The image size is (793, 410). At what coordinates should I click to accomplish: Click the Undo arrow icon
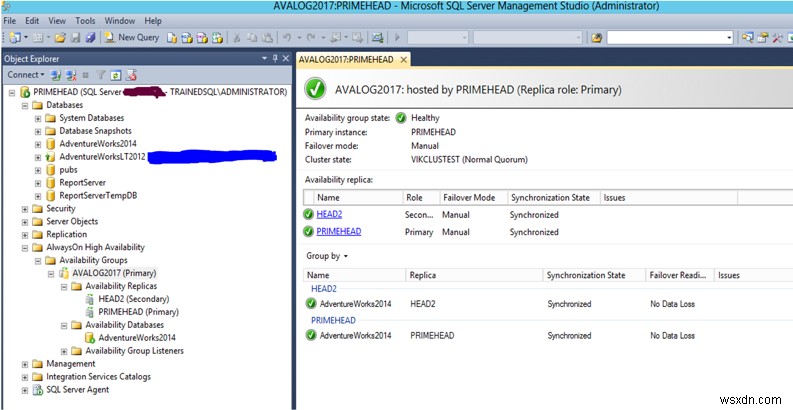tap(287, 37)
